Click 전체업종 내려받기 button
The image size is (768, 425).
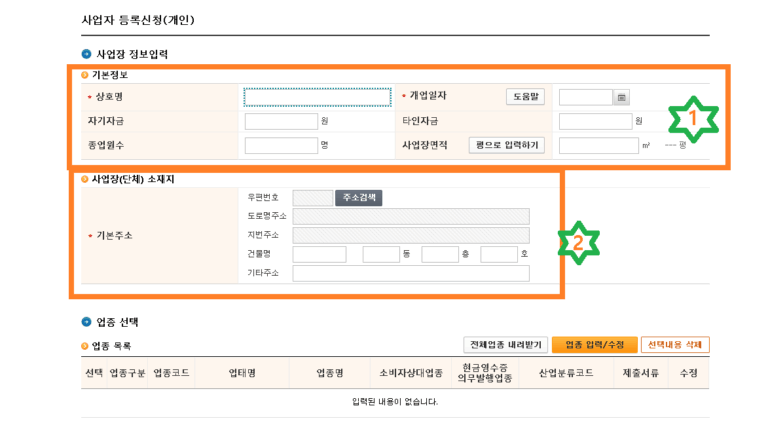(505, 344)
